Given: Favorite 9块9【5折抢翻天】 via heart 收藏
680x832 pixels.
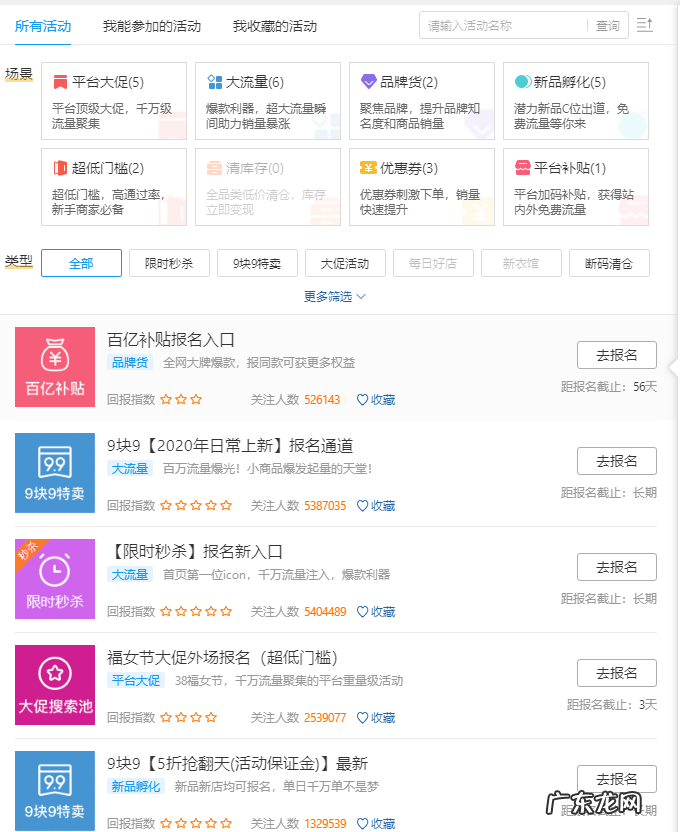Looking at the screenshot, I should [x=376, y=824].
